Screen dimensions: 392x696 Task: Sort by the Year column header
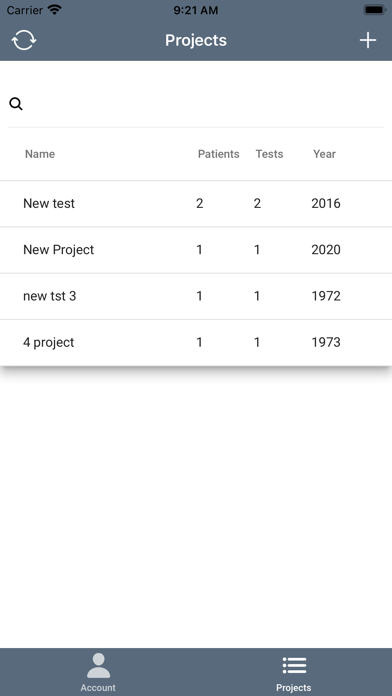point(325,154)
